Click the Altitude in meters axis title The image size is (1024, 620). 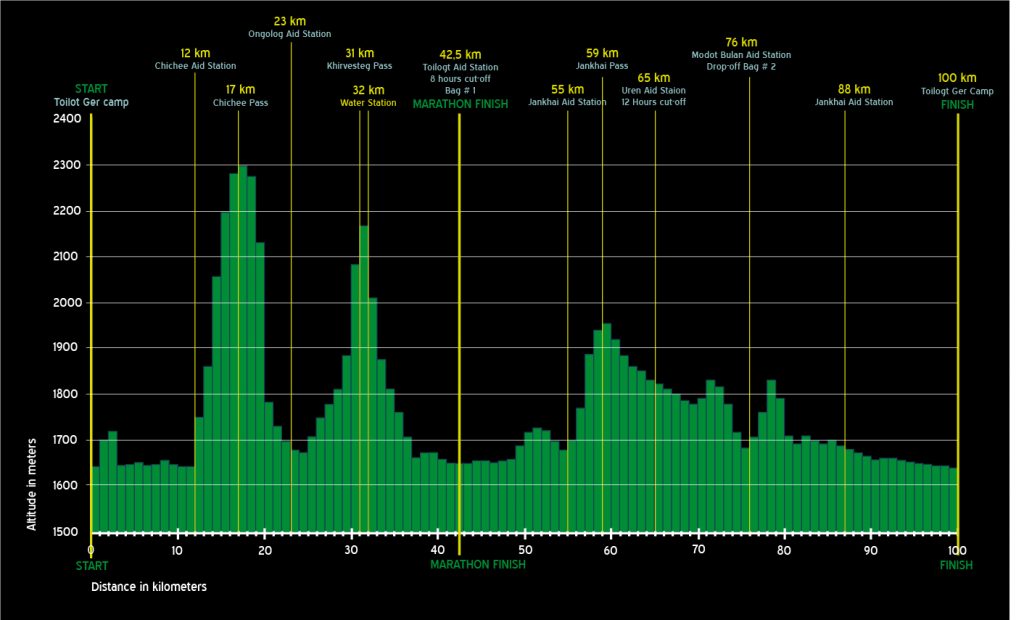pyautogui.click(x=32, y=483)
